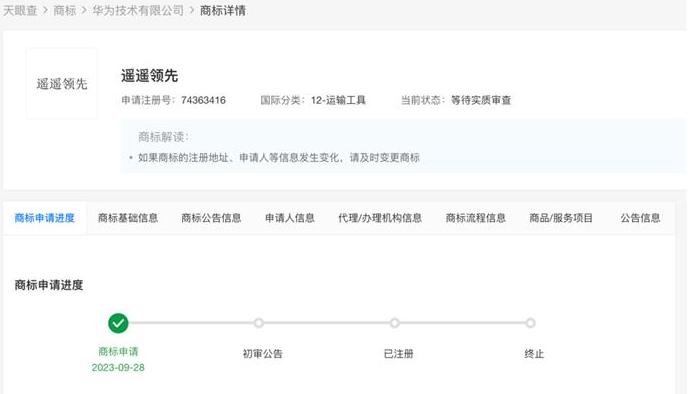This screenshot has width=694, height=394.
Task: Click the green checkmark progress step icon
Action: (118, 323)
